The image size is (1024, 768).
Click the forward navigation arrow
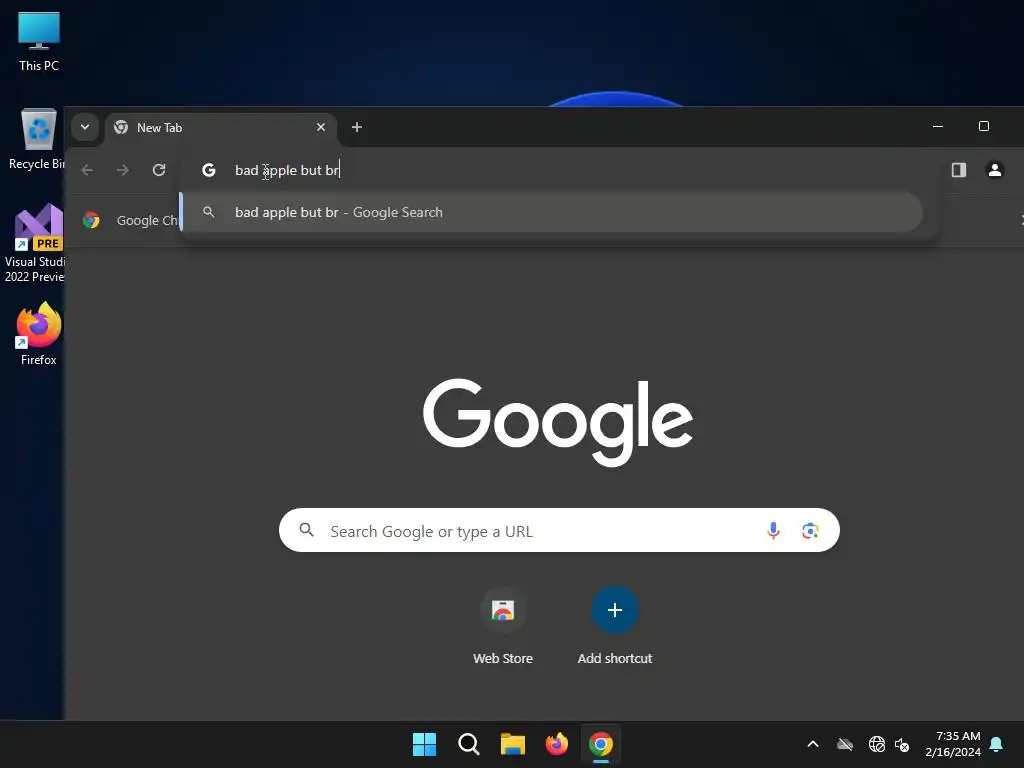(123, 170)
